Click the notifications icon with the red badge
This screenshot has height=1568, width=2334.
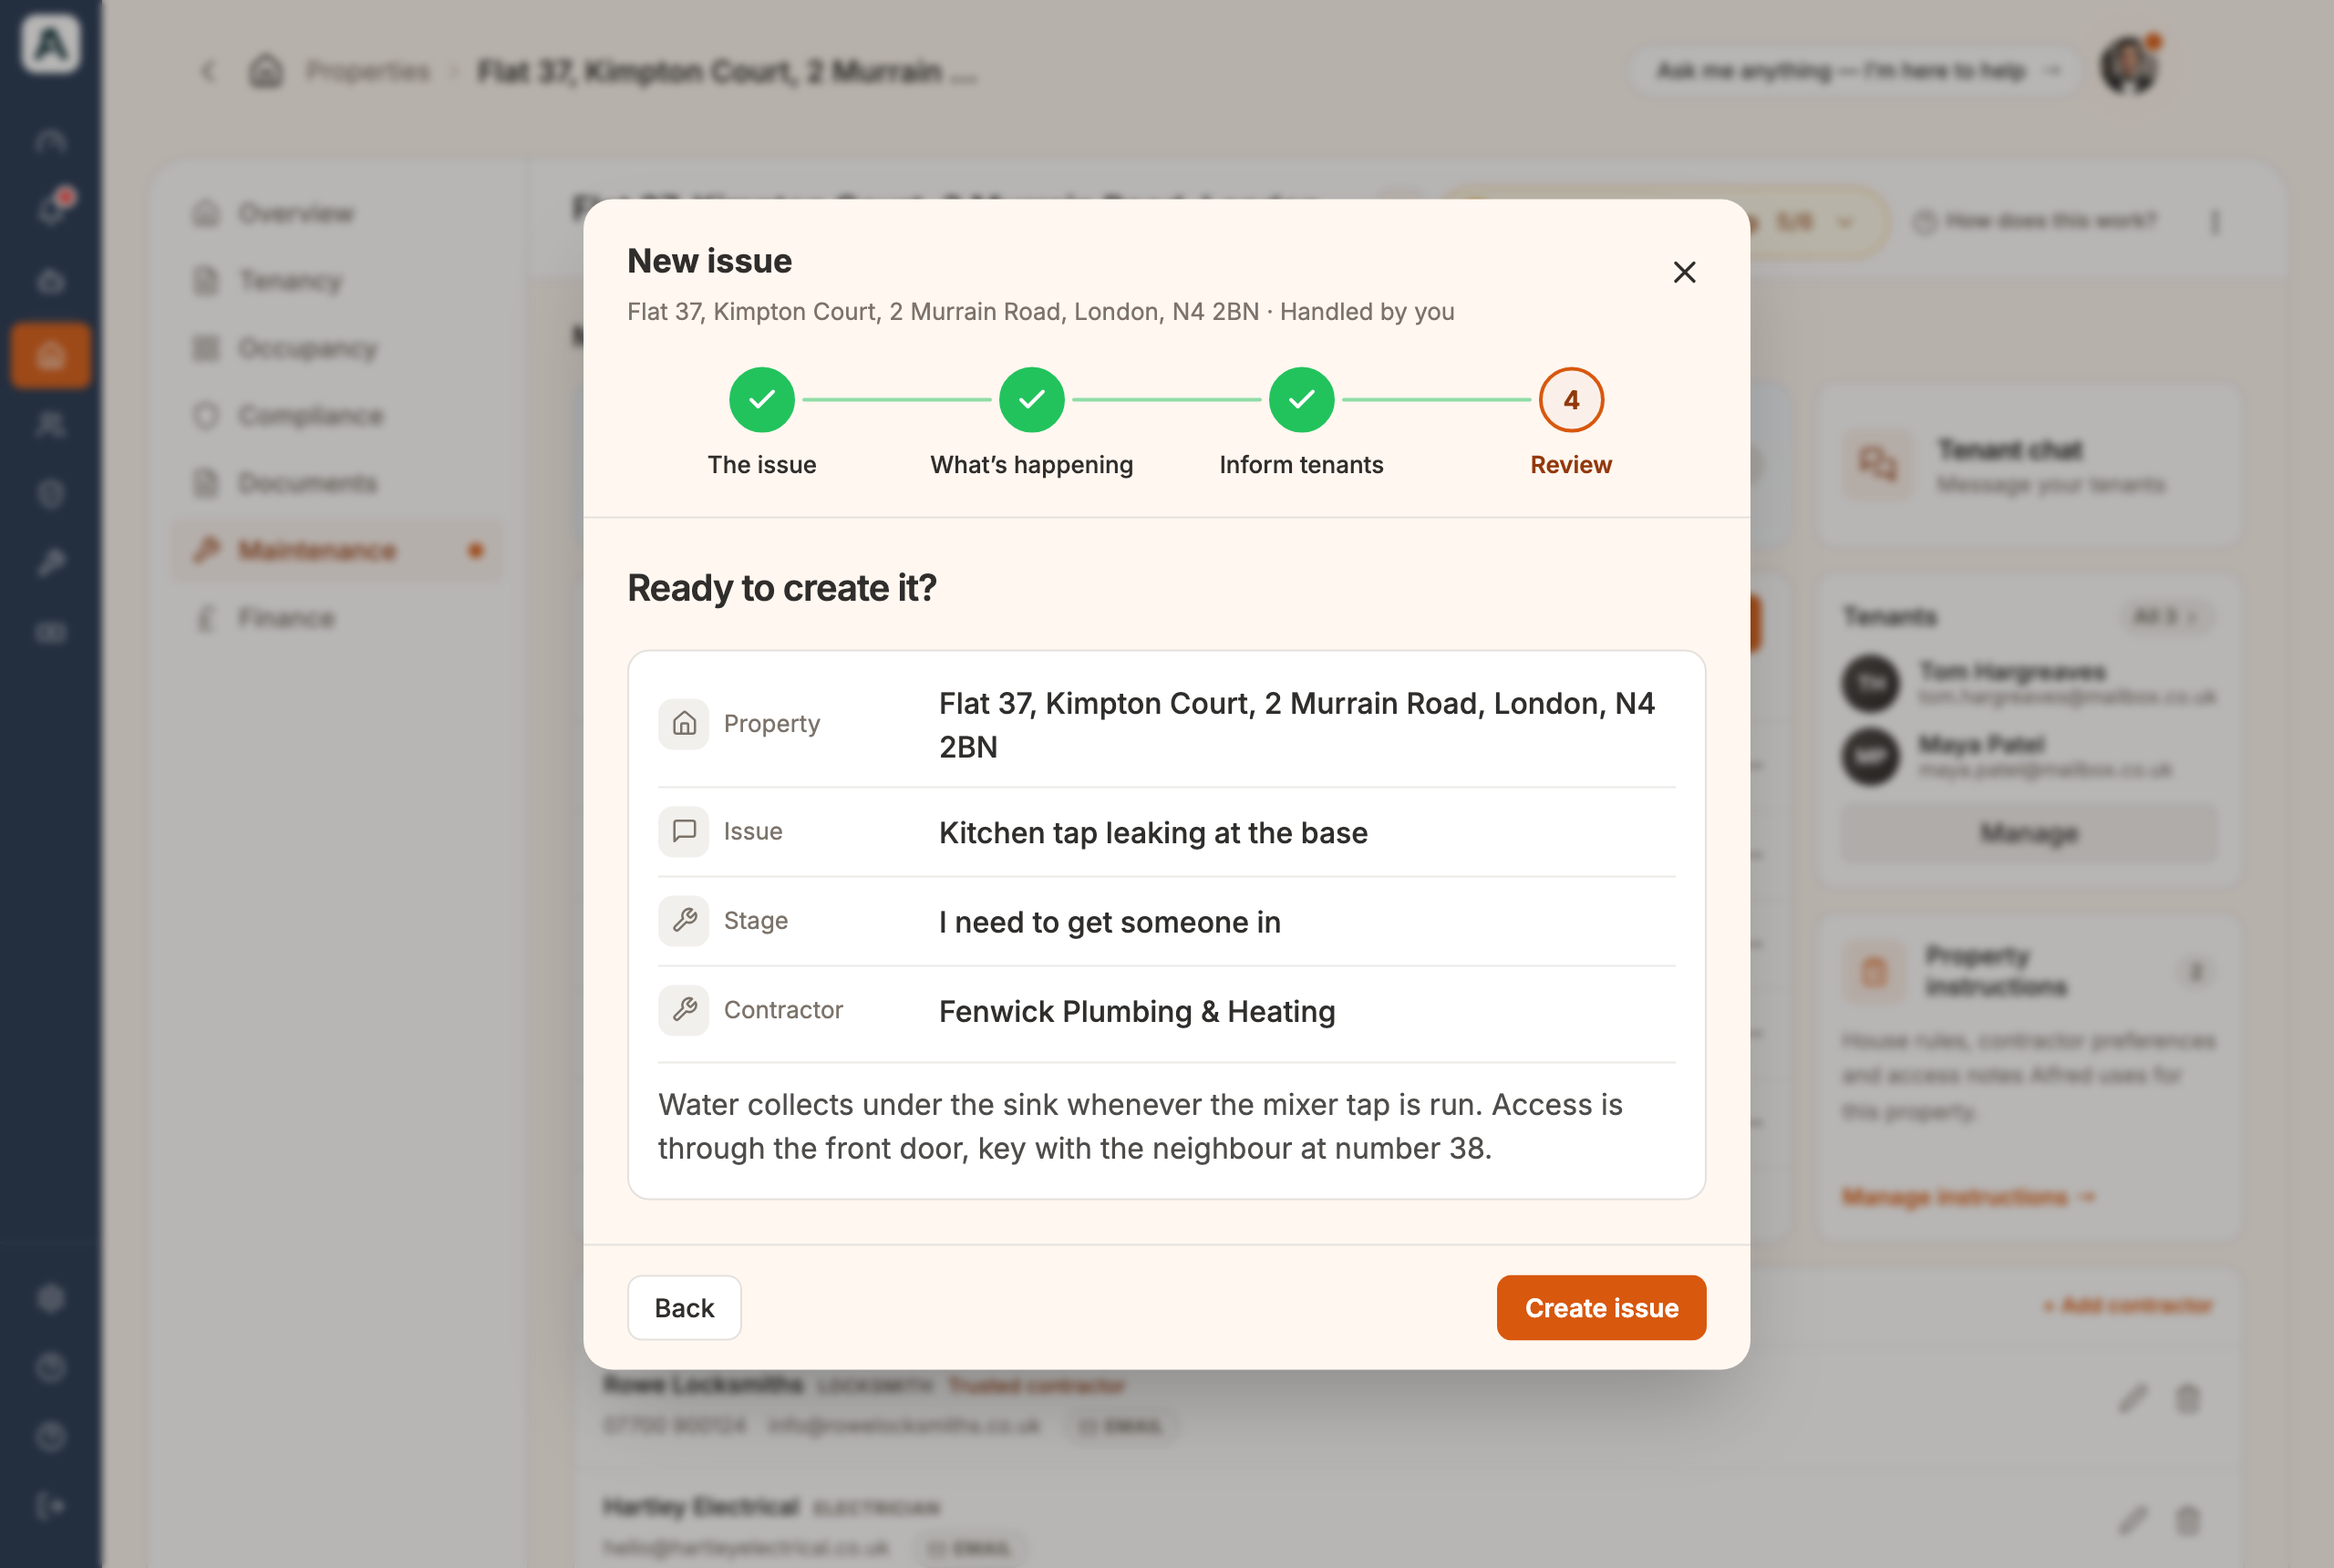point(51,208)
